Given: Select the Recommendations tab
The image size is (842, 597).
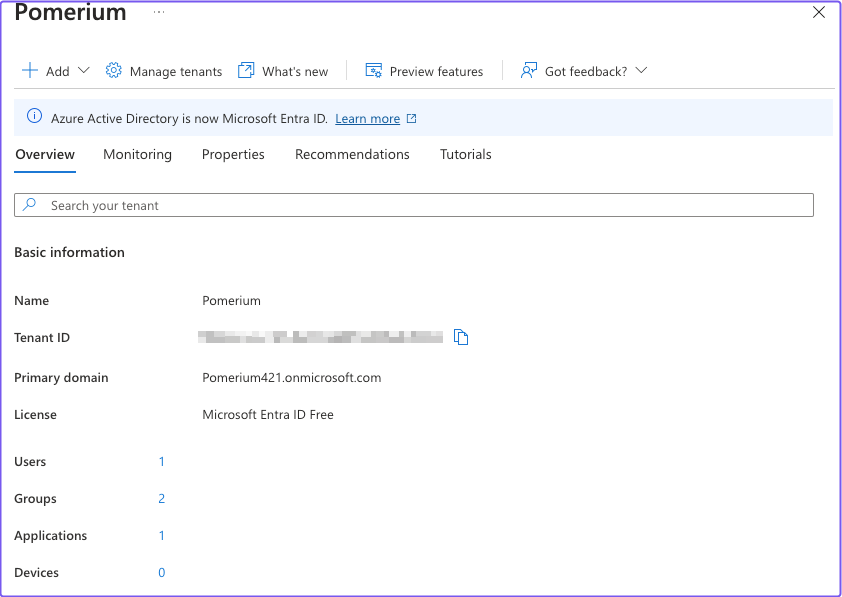Looking at the screenshot, I should (x=352, y=154).
